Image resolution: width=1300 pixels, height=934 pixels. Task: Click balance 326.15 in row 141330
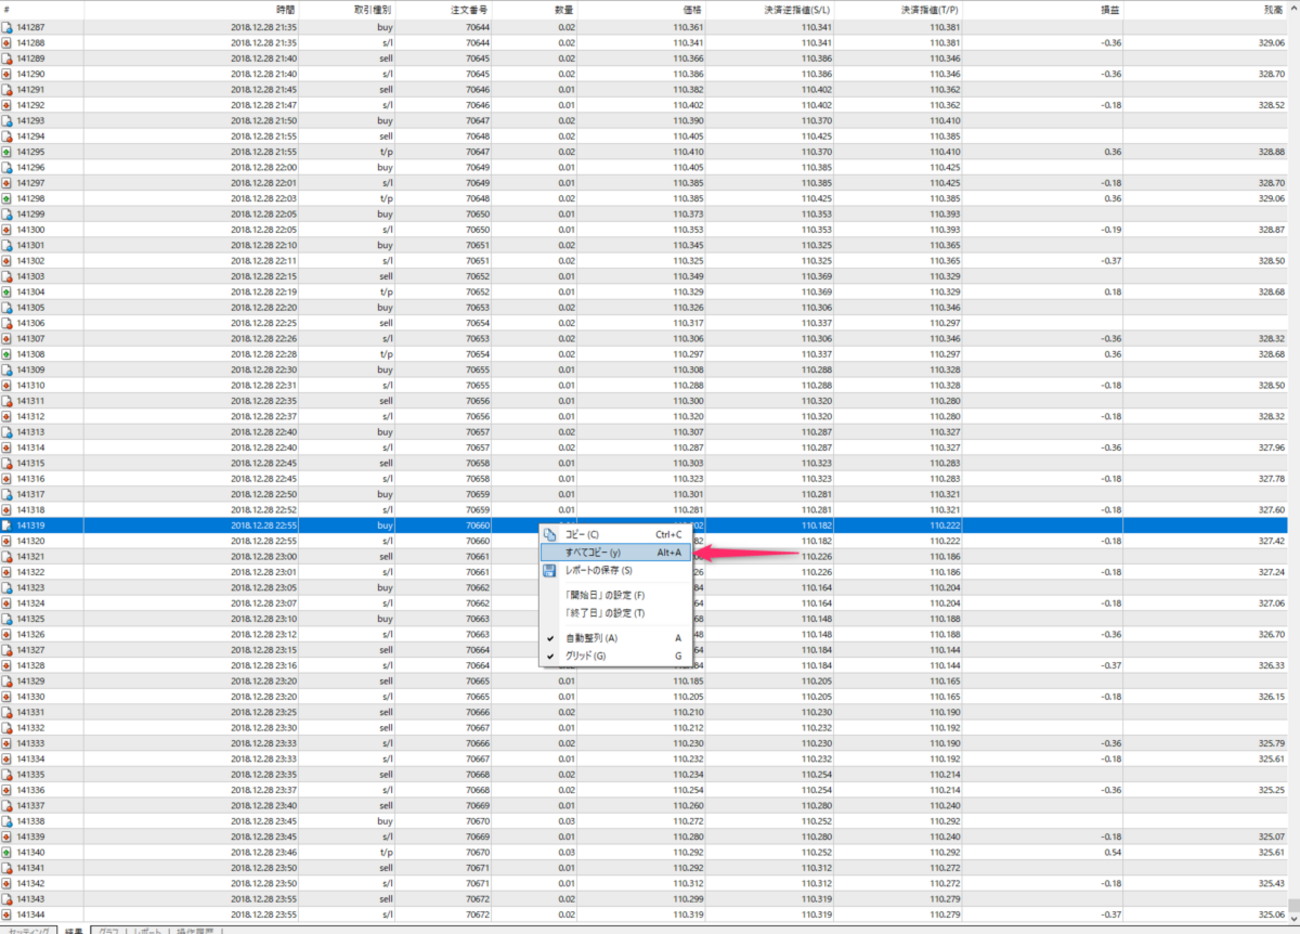click(x=1272, y=697)
